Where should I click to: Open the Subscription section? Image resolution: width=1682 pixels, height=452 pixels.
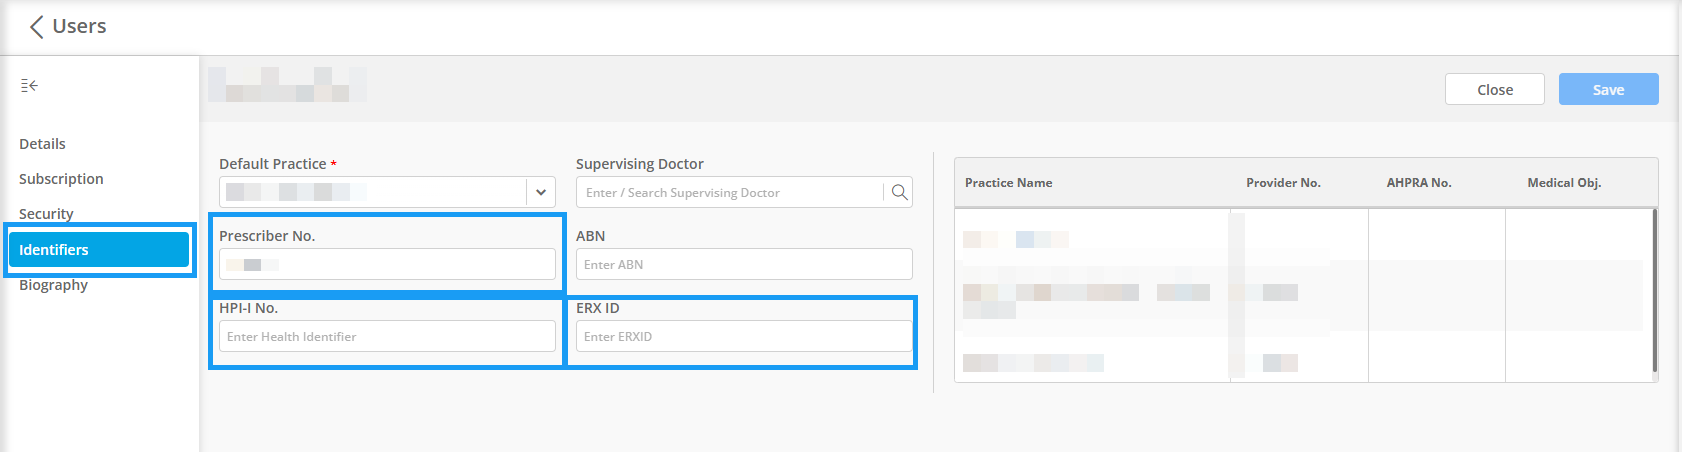tap(61, 179)
